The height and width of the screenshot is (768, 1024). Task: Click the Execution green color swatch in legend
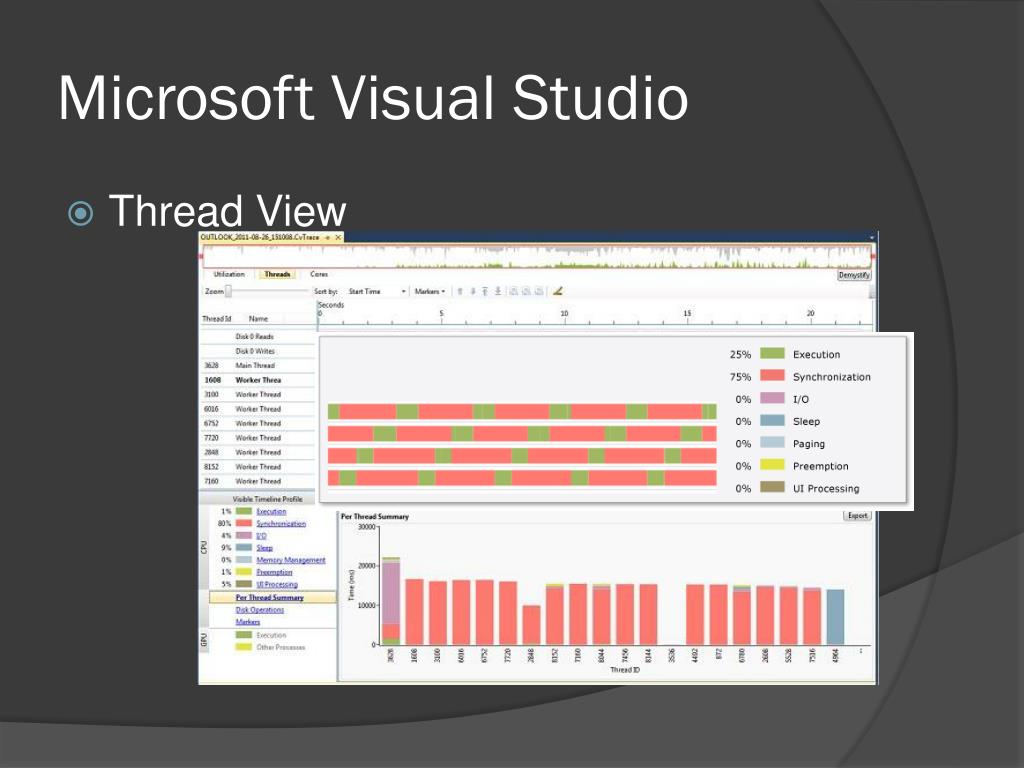pyautogui.click(x=773, y=354)
